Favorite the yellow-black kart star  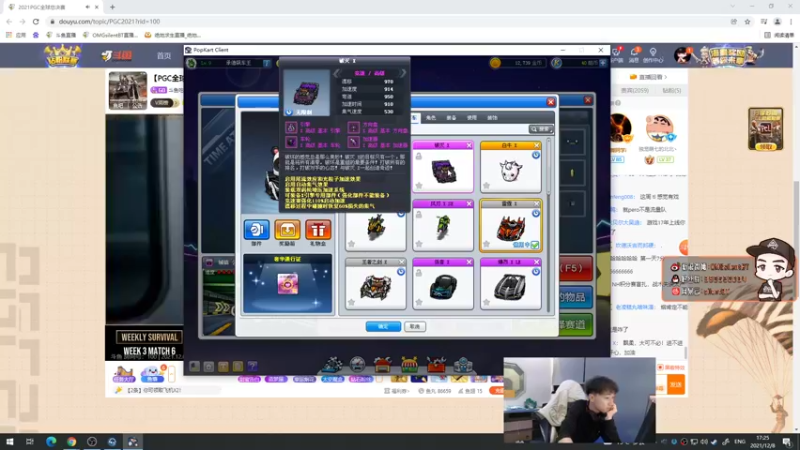point(352,244)
